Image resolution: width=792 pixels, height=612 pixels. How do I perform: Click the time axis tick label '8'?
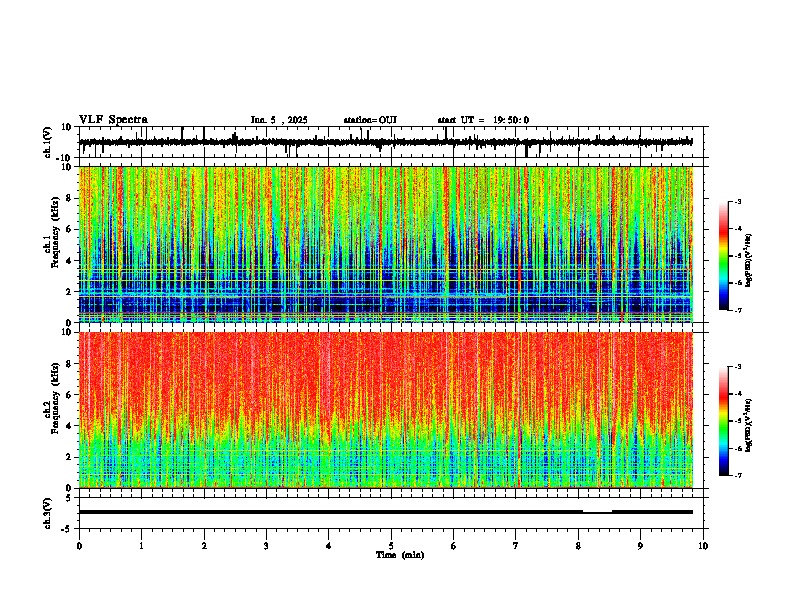pos(578,546)
